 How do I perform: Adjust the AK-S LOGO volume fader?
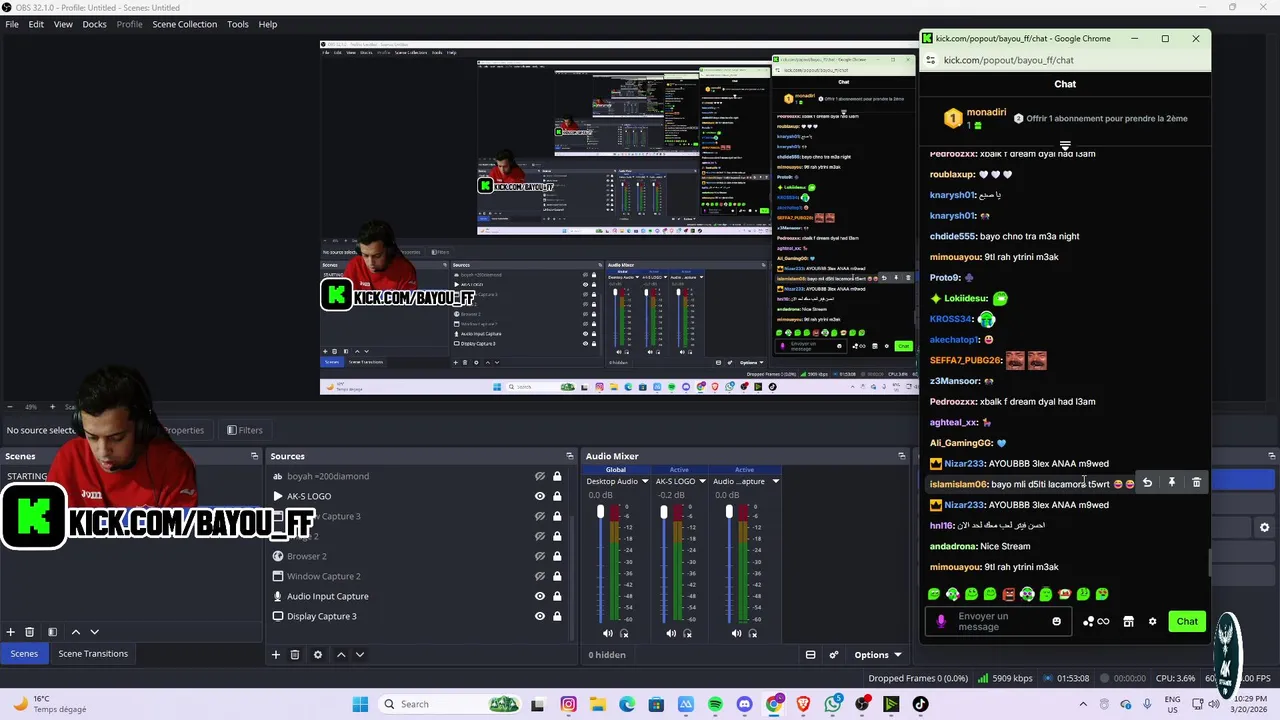[664, 512]
